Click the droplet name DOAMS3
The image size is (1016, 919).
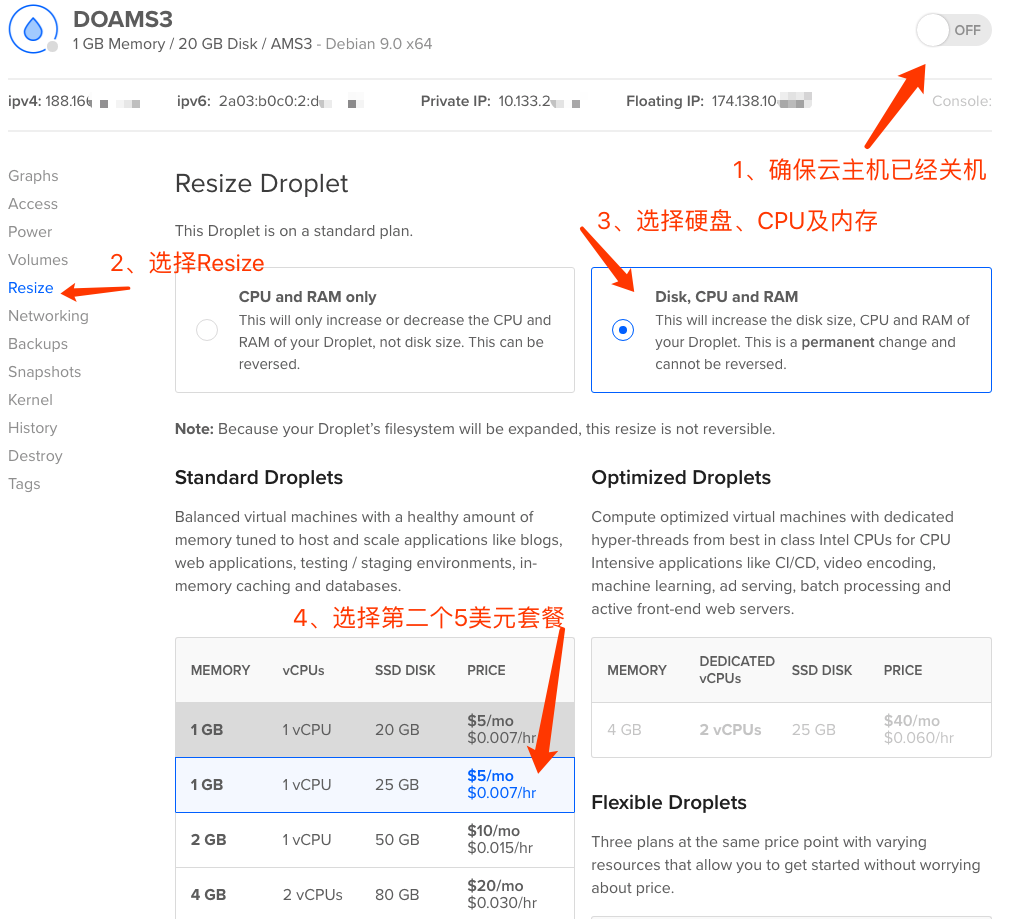[122, 19]
